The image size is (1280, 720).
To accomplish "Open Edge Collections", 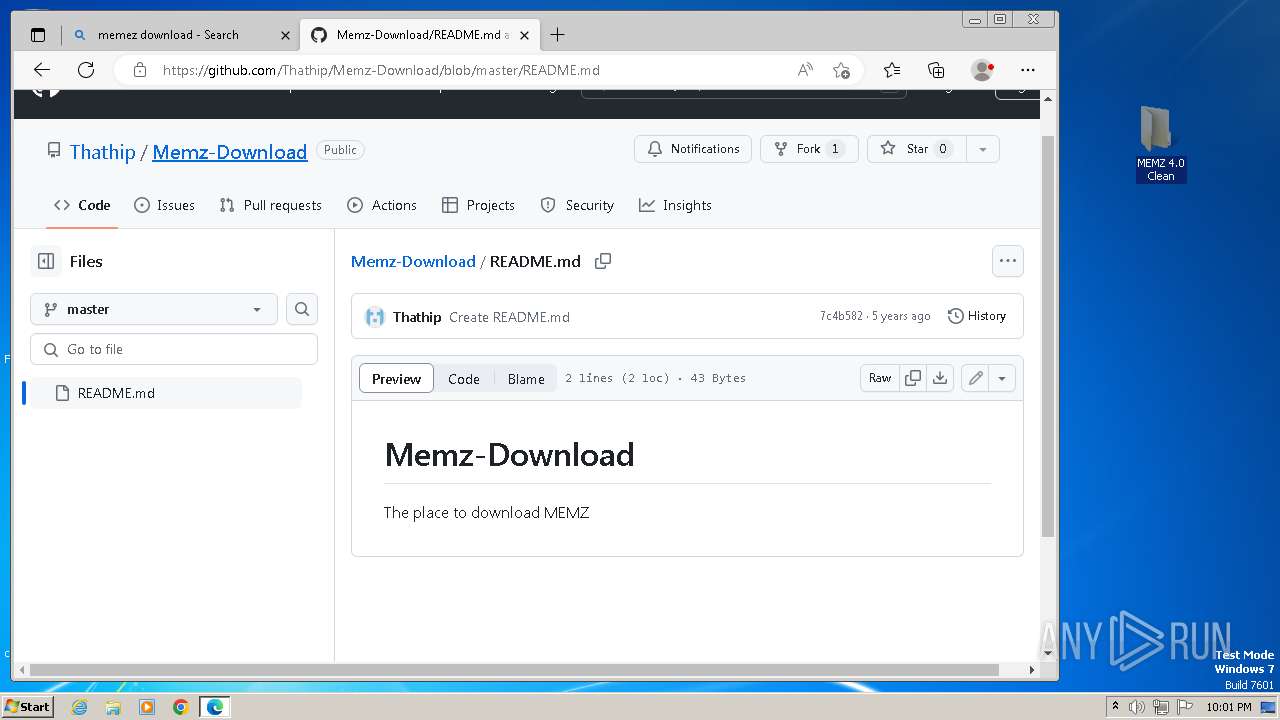I will [x=936, y=70].
